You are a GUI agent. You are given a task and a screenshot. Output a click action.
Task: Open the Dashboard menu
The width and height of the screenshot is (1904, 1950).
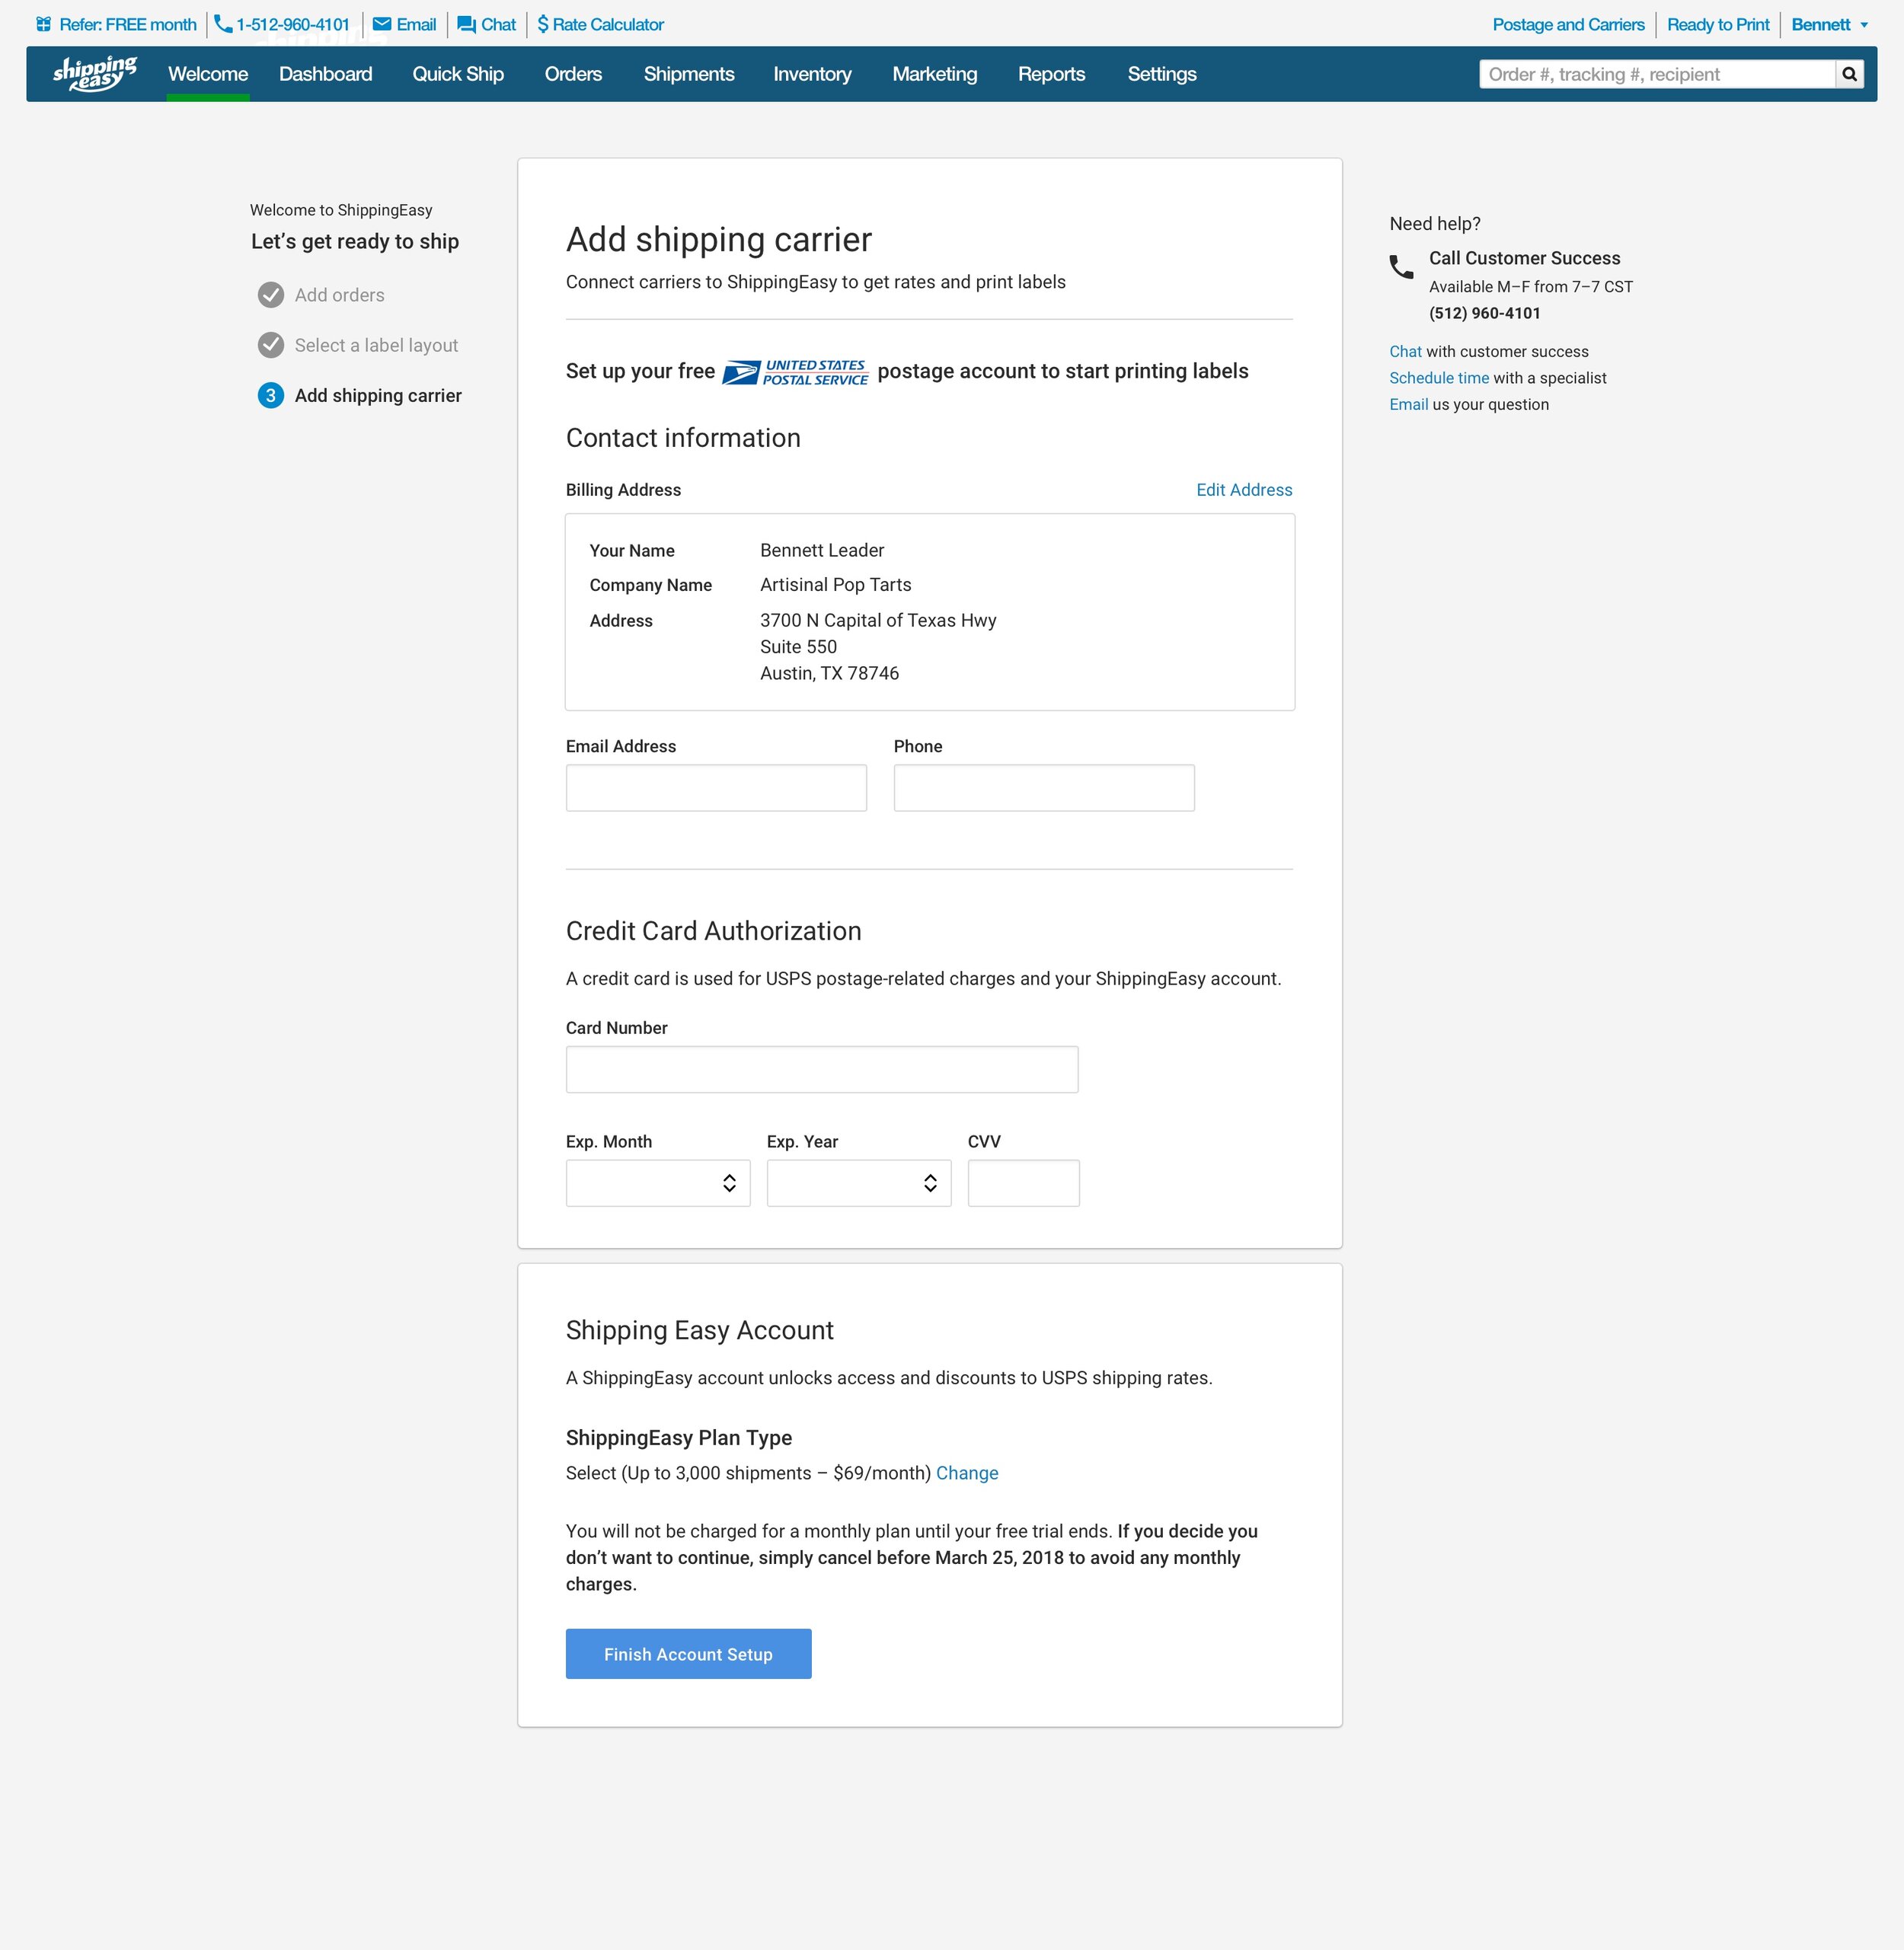point(326,74)
